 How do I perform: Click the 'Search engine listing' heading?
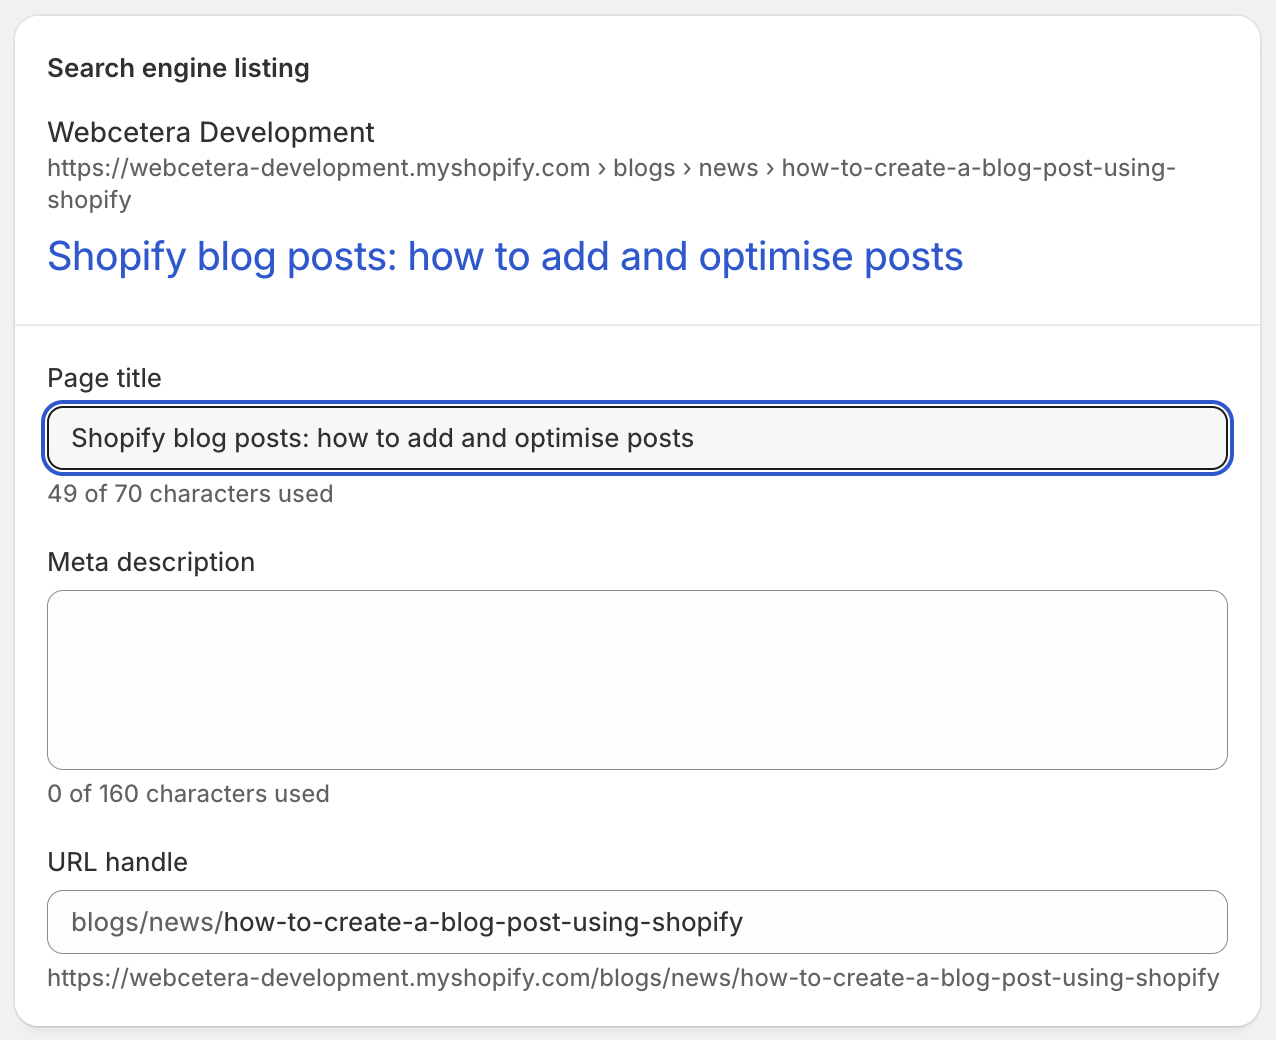[x=179, y=69]
